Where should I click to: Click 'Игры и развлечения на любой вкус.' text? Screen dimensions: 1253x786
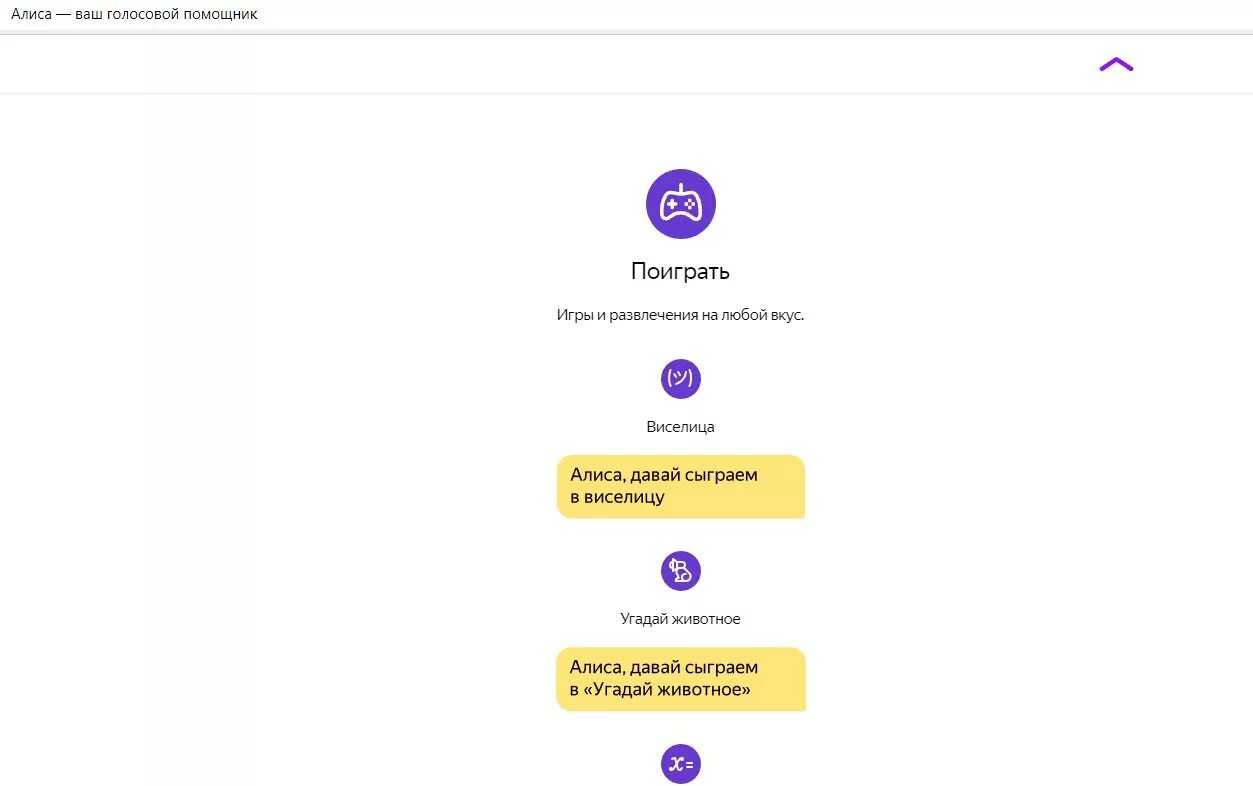681,315
